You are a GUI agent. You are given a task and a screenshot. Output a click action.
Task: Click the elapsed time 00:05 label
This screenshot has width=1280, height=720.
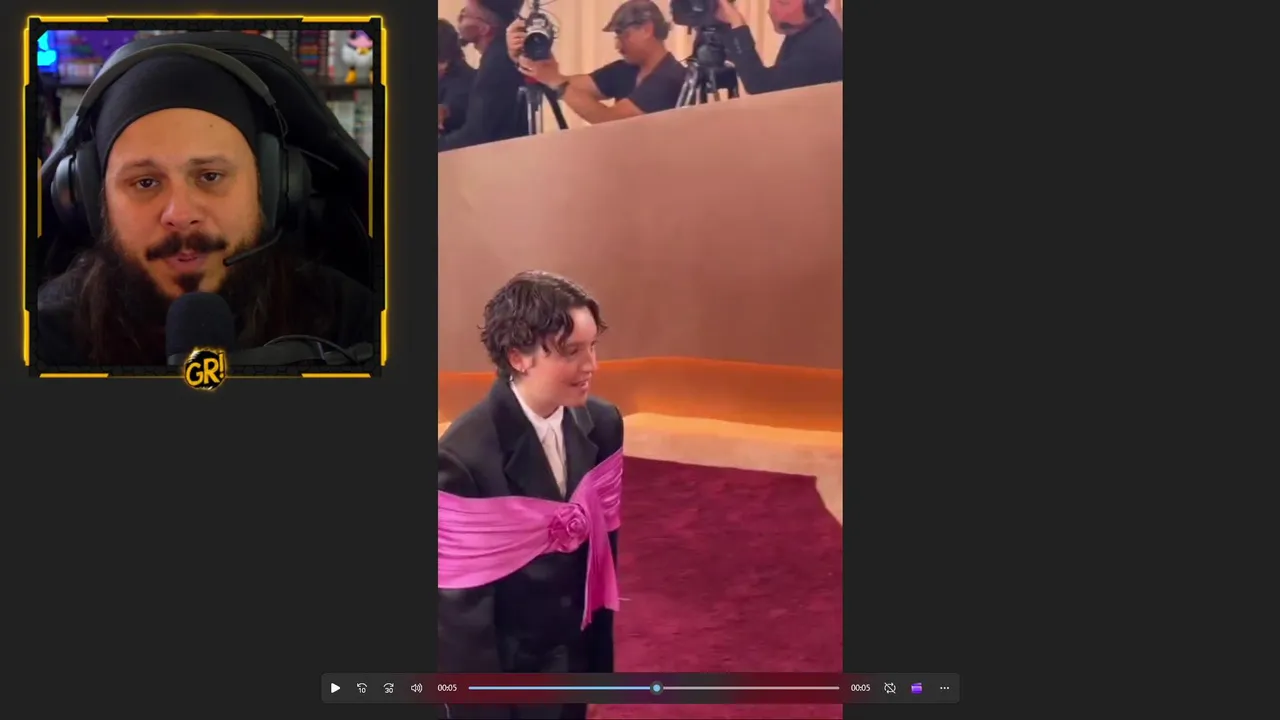coord(447,688)
